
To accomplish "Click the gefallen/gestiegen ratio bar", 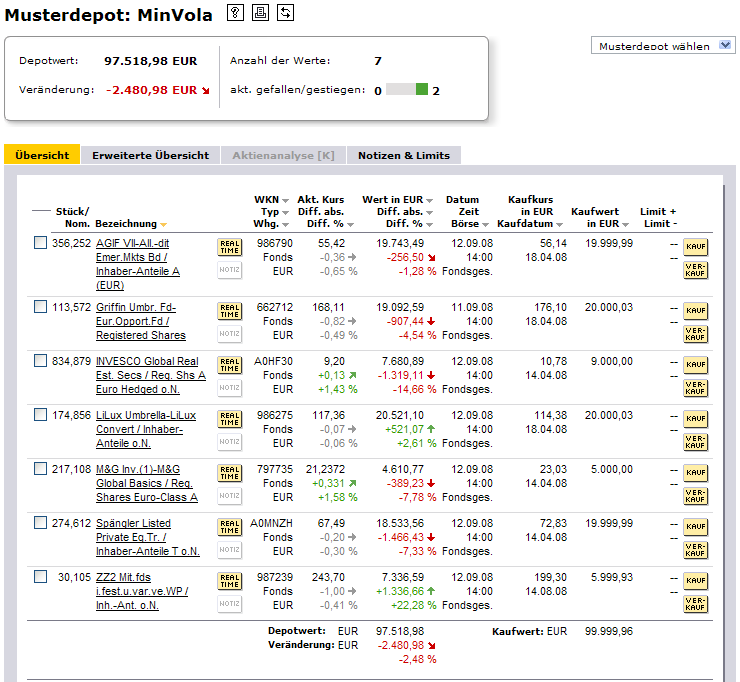I will point(406,90).
